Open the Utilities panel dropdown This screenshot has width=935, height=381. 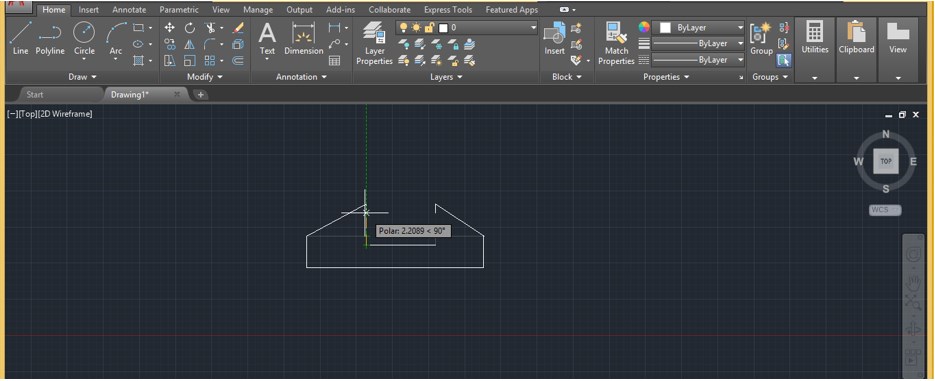(815, 78)
